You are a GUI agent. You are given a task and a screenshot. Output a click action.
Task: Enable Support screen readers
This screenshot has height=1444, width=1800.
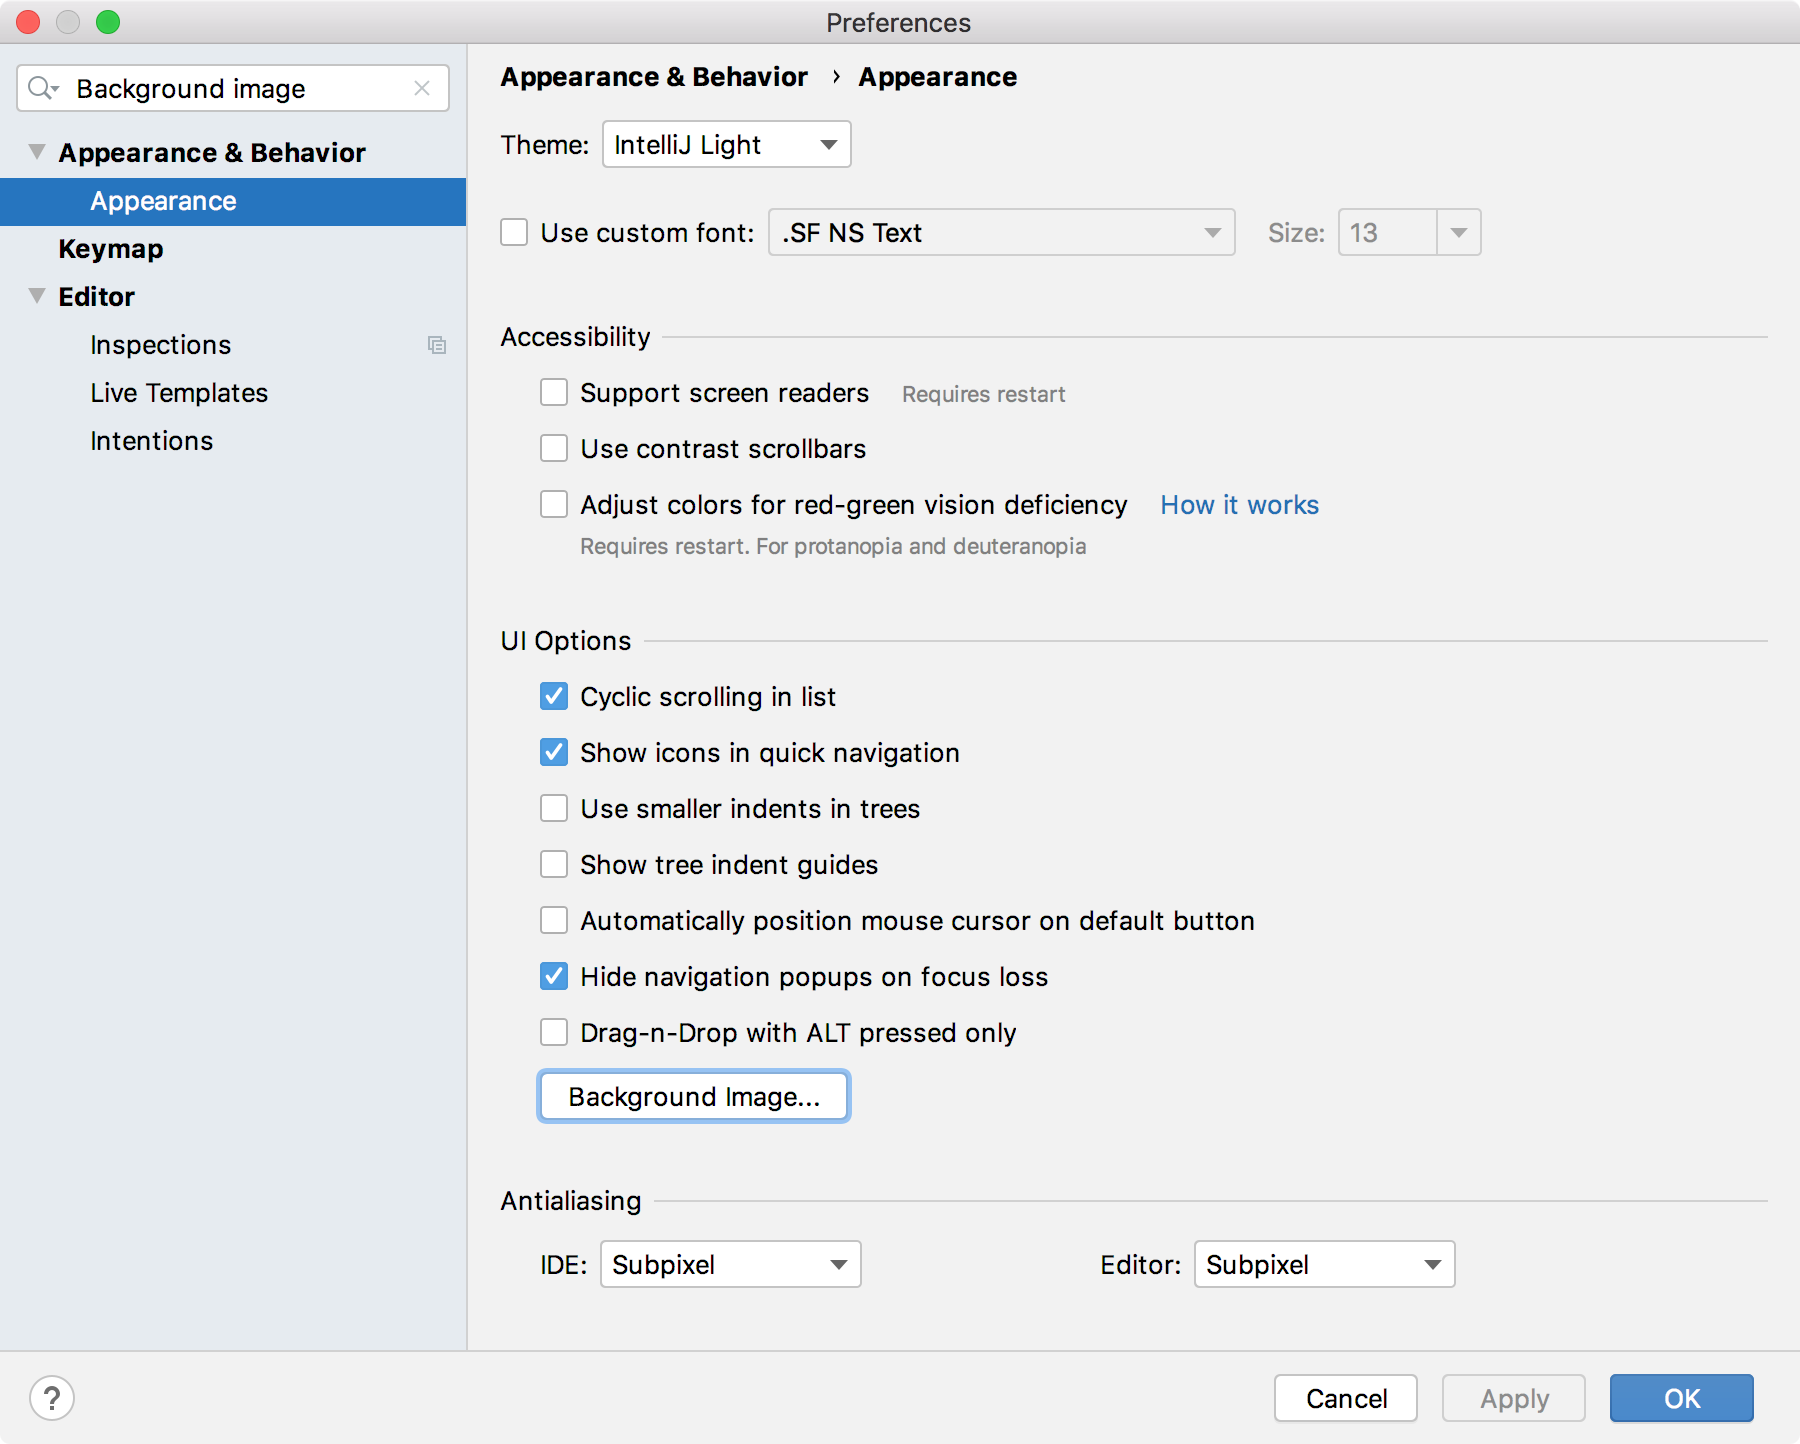click(x=553, y=392)
